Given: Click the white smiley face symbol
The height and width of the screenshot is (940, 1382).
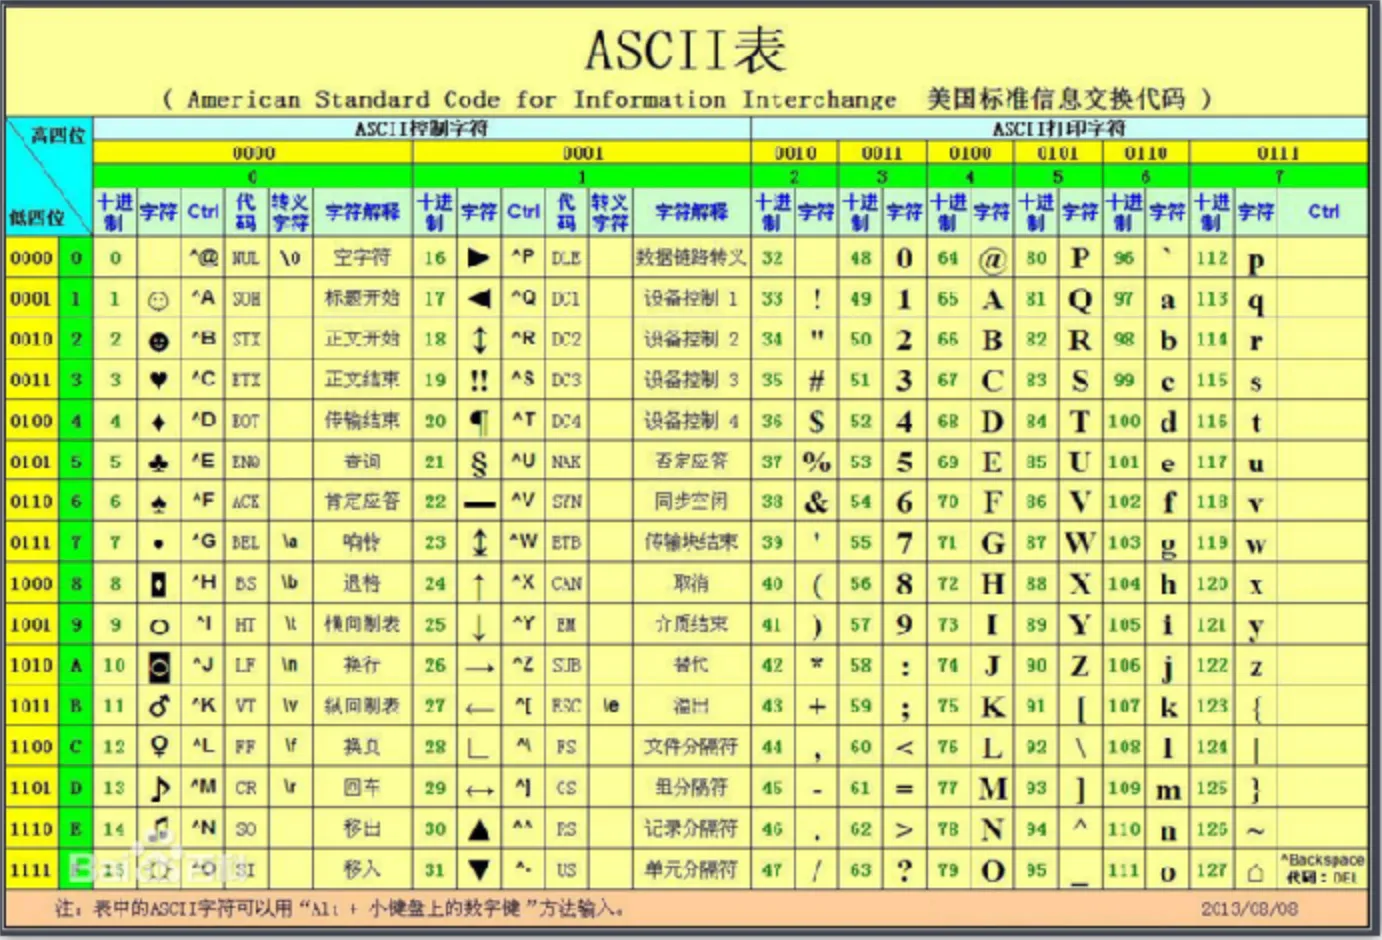Looking at the screenshot, I should tap(158, 300).
